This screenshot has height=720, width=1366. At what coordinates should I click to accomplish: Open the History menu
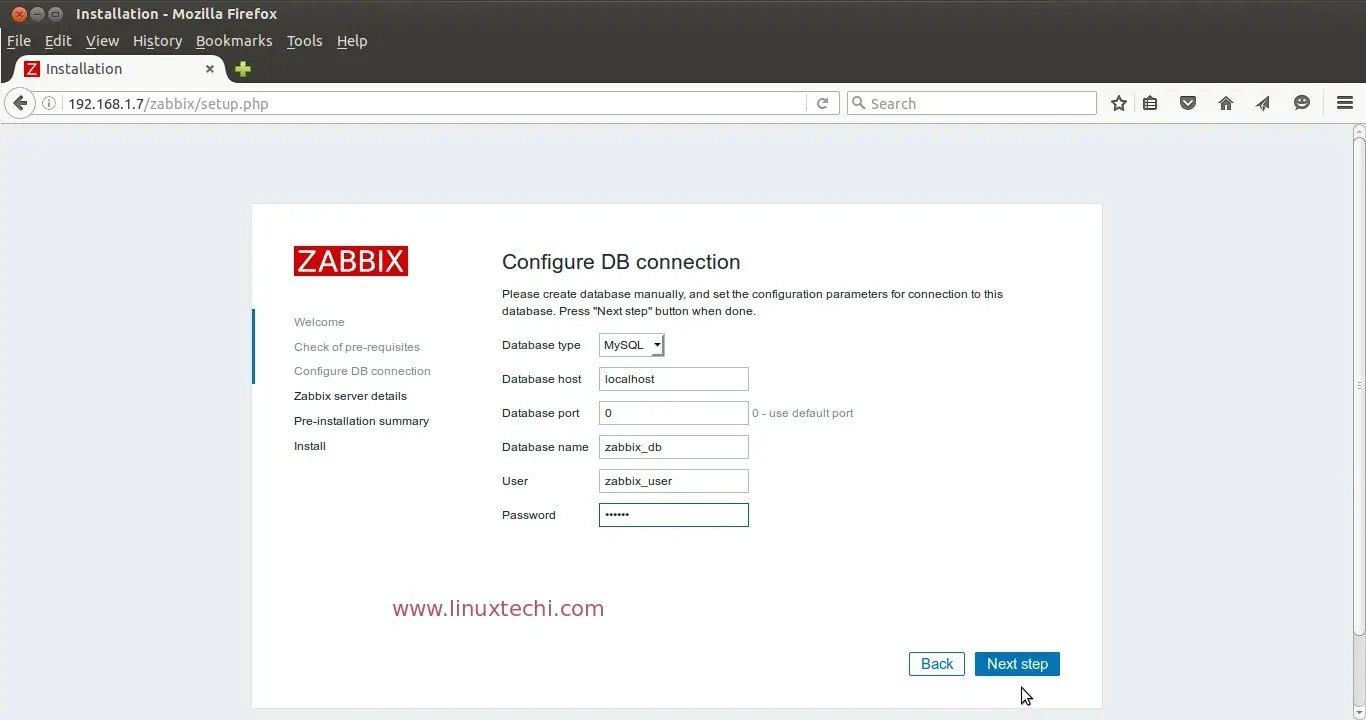[x=157, y=41]
